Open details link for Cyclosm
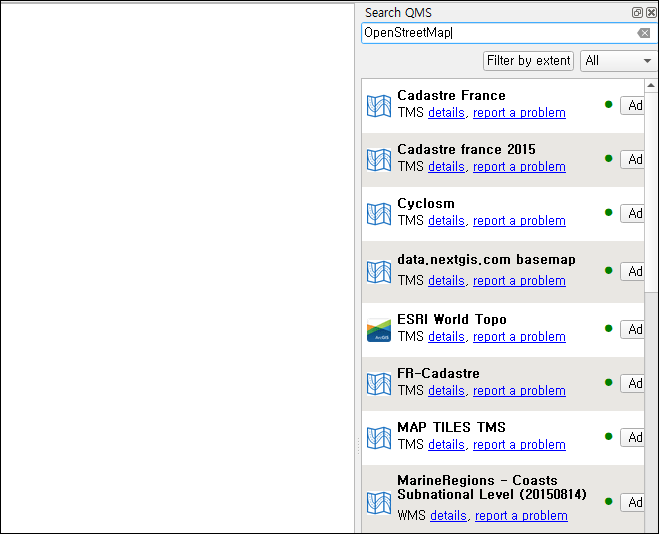Screen dimensions: 659x534 coord(446,221)
